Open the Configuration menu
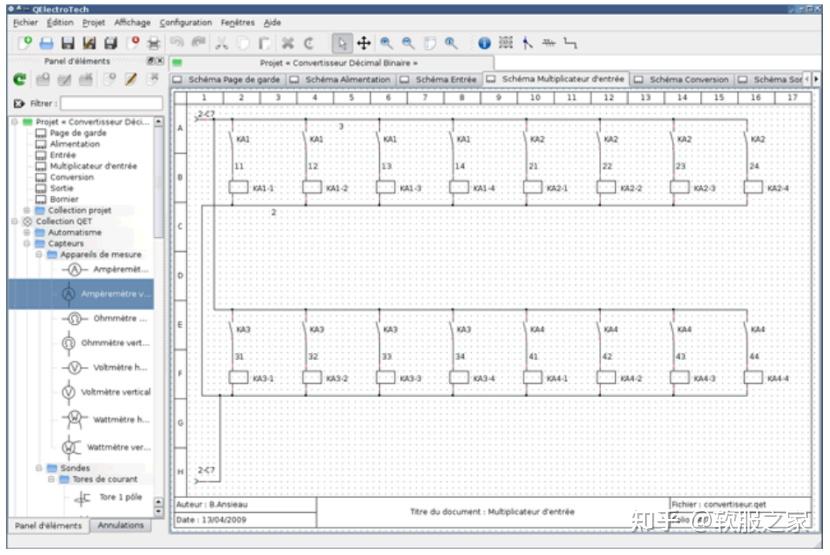Viewport: 830px width, 555px height. (186, 22)
